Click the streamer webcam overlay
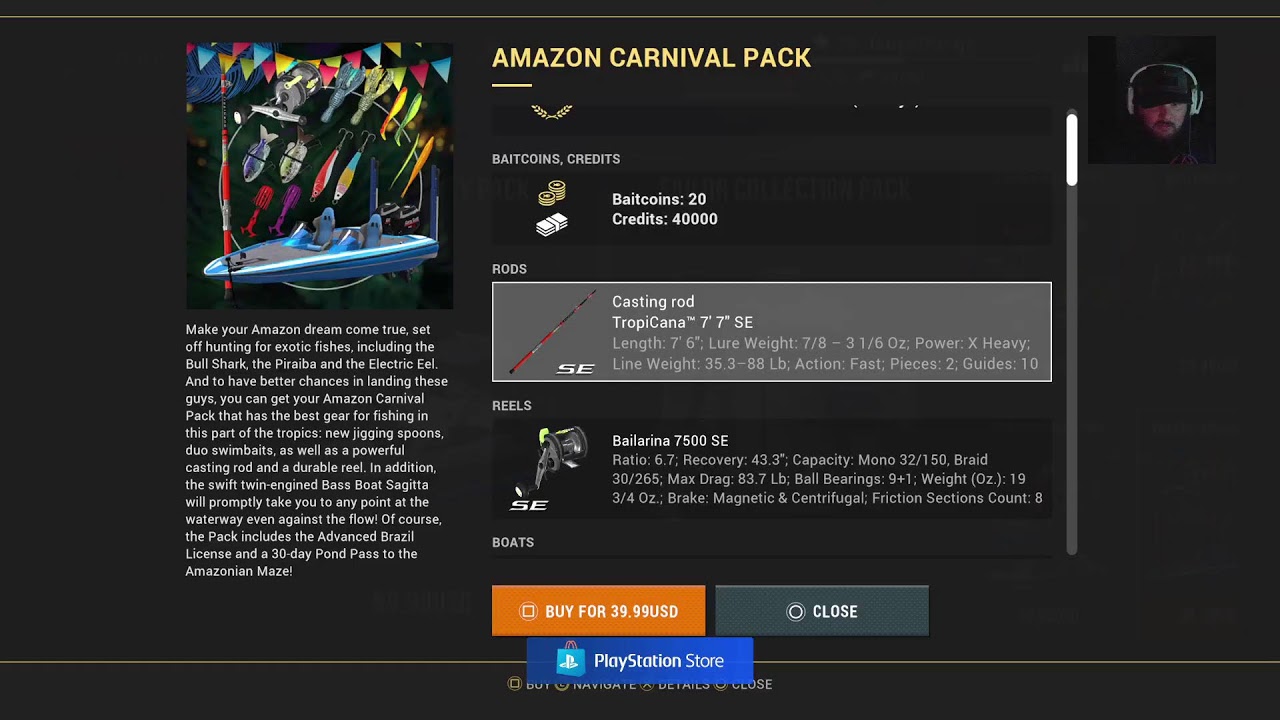 pos(1152,100)
